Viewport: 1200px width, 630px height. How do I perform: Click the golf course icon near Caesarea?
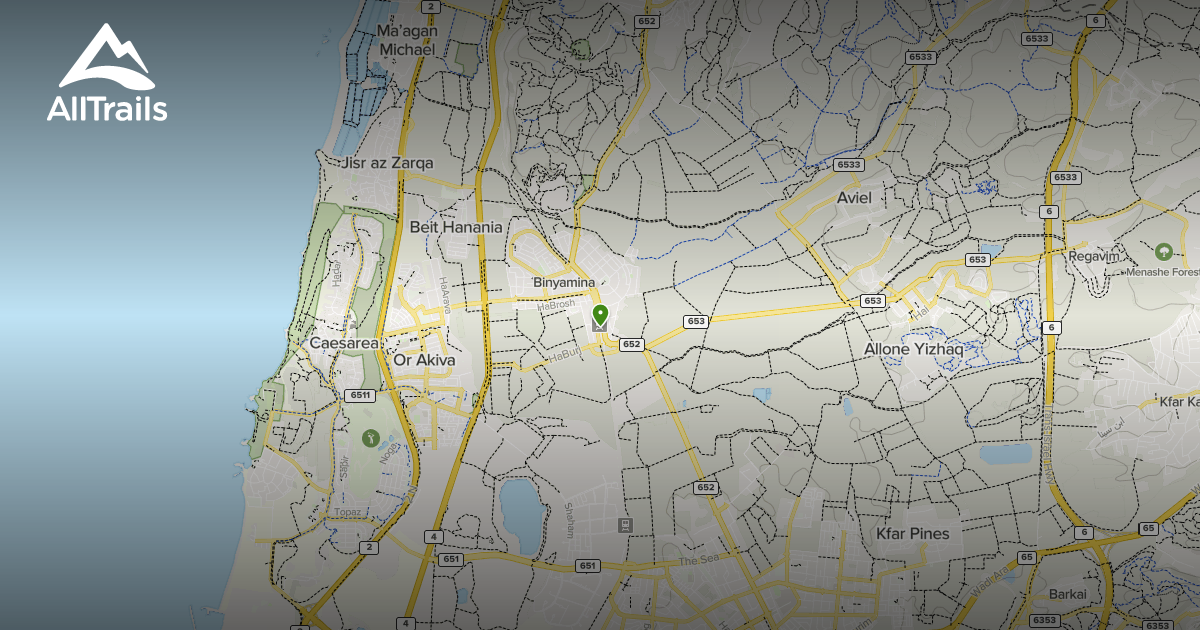pos(370,437)
